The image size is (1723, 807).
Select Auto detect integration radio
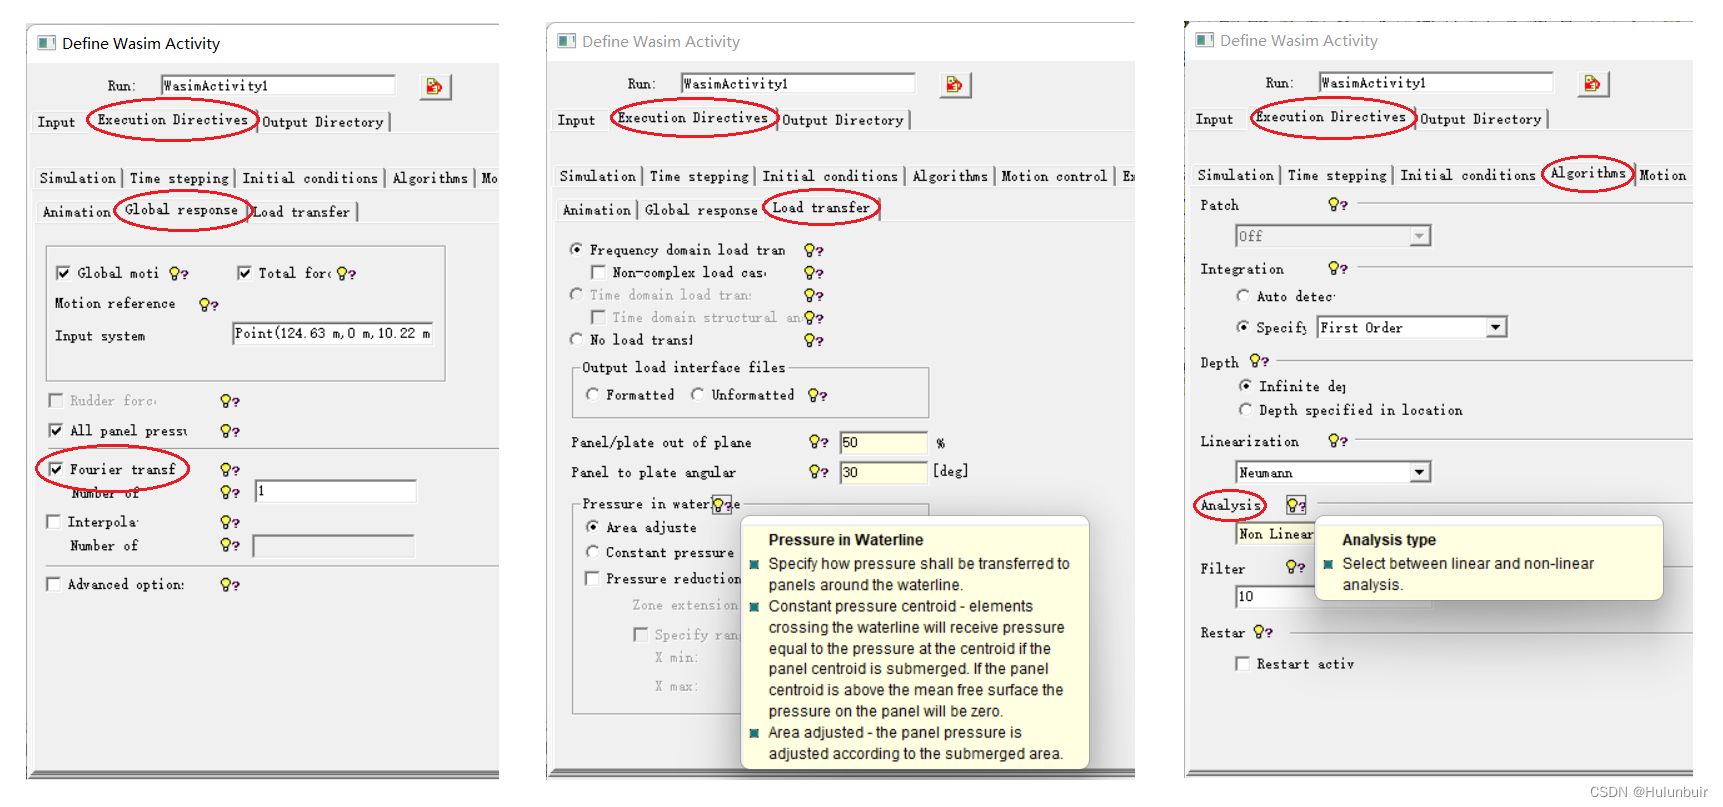(1243, 296)
